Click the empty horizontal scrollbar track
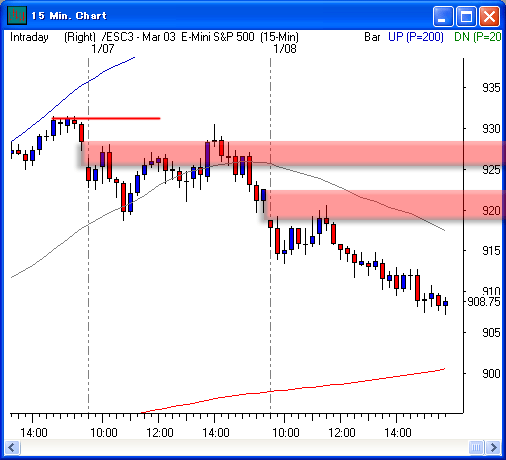The height and width of the screenshot is (460, 506). point(244,447)
